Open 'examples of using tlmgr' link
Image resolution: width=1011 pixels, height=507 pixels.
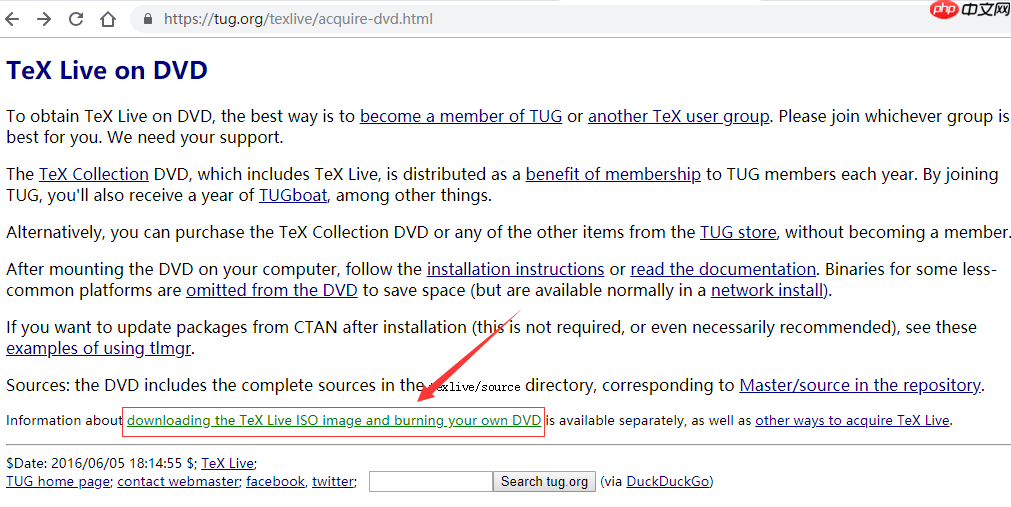(x=99, y=348)
